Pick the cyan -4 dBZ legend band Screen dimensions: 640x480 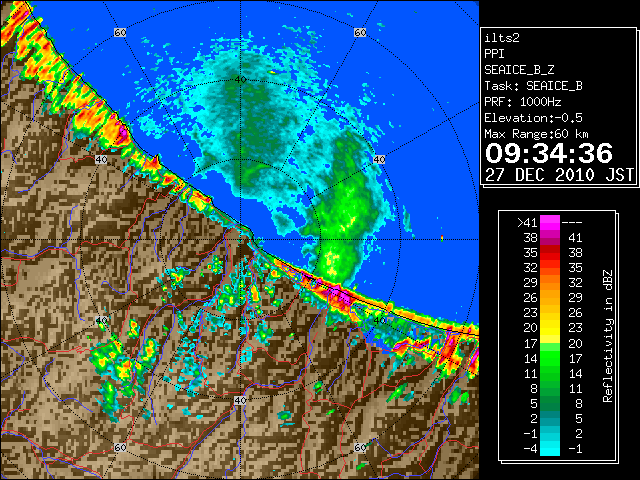click(x=550, y=448)
